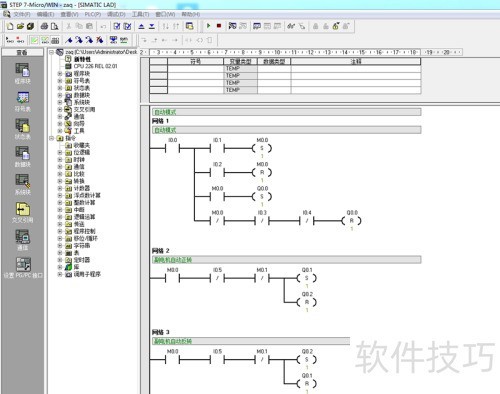The height and width of the screenshot is (394, 500).
Task: Expand the 调用子程序 folder
Action: [x=60, y=274]
